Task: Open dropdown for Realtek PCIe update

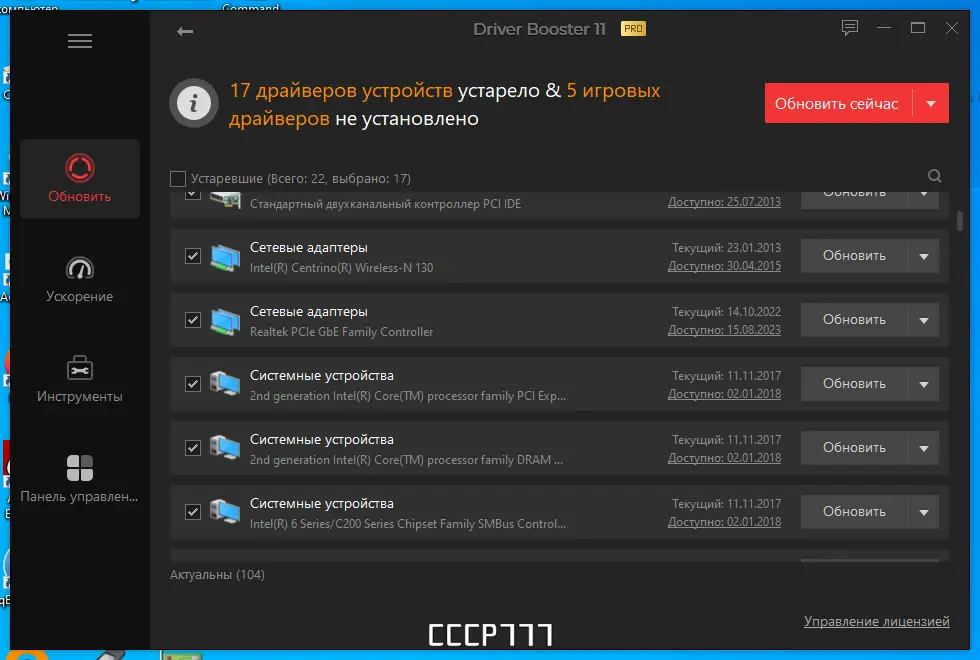Action: tap(924, 320)
